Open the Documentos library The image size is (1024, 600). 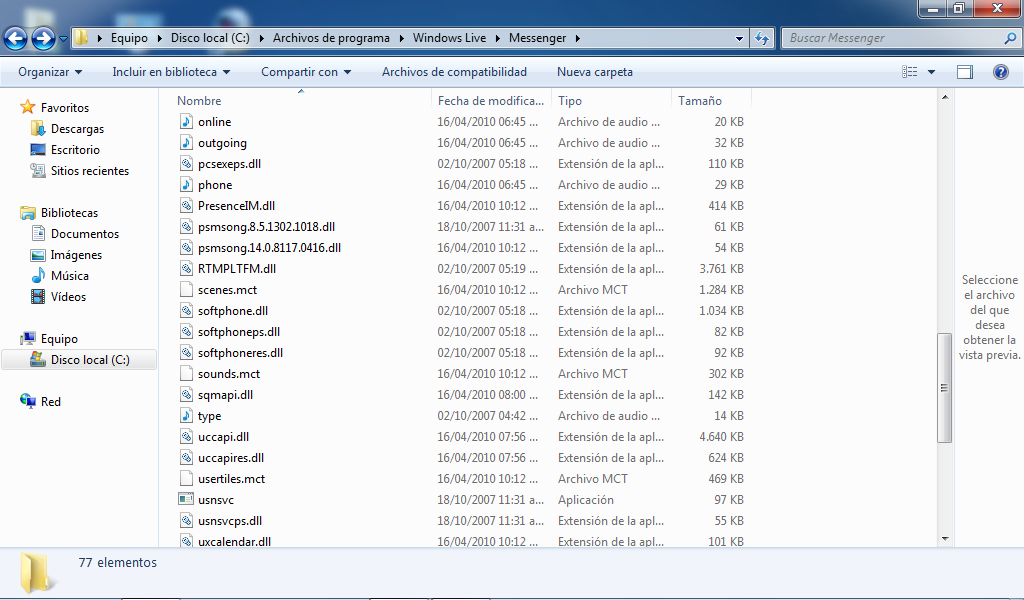85,234
